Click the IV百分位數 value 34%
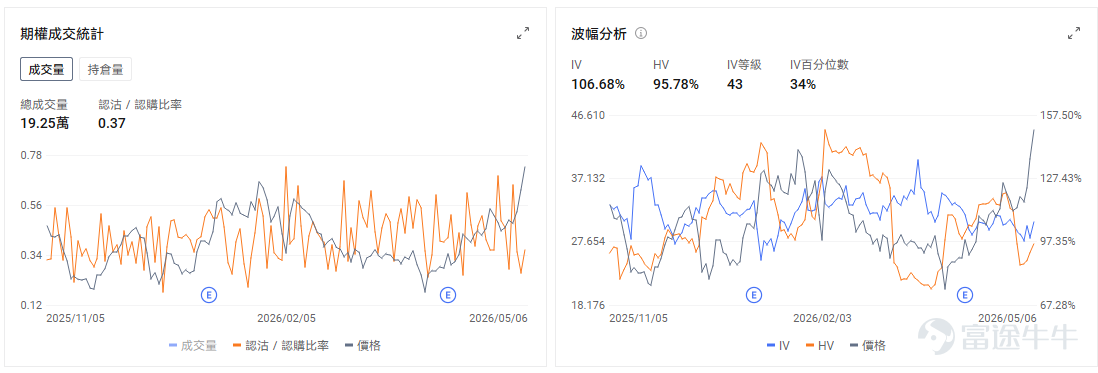 802,84
